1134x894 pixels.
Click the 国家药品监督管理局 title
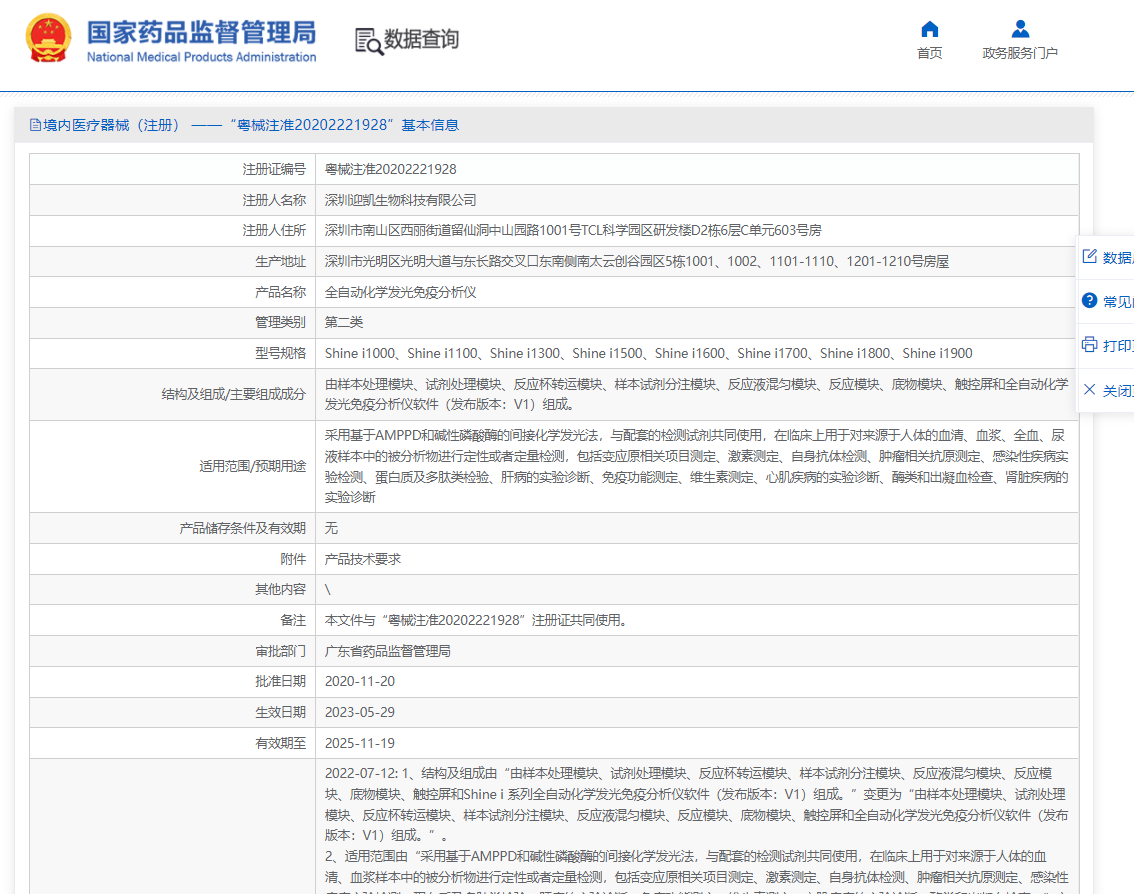pos(202,32)
